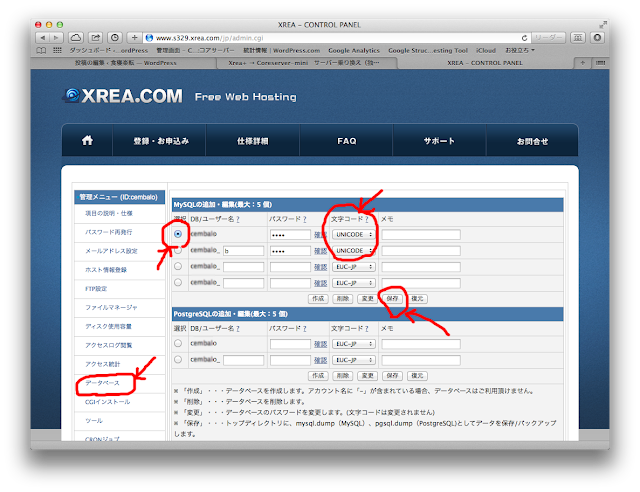The image size is (640, 492).
Task: Show all tabs icon at tab bar end
Action: click(600, 63)
